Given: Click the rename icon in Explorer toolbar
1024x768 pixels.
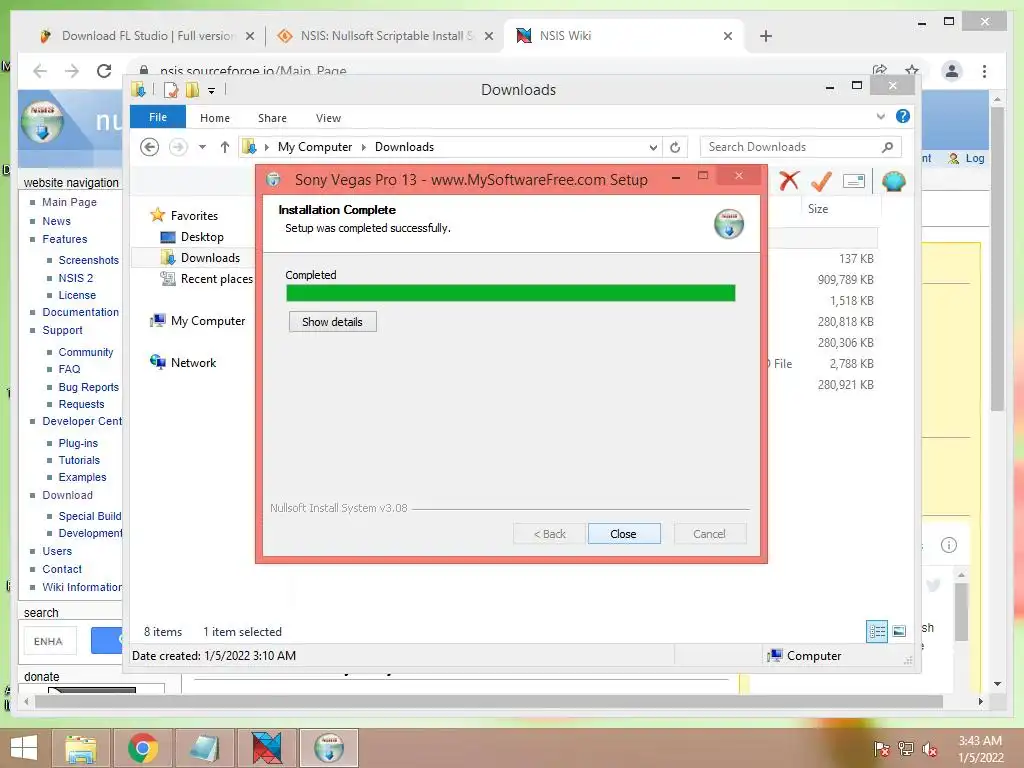Looking at the screenshot, I should [854, 181].
